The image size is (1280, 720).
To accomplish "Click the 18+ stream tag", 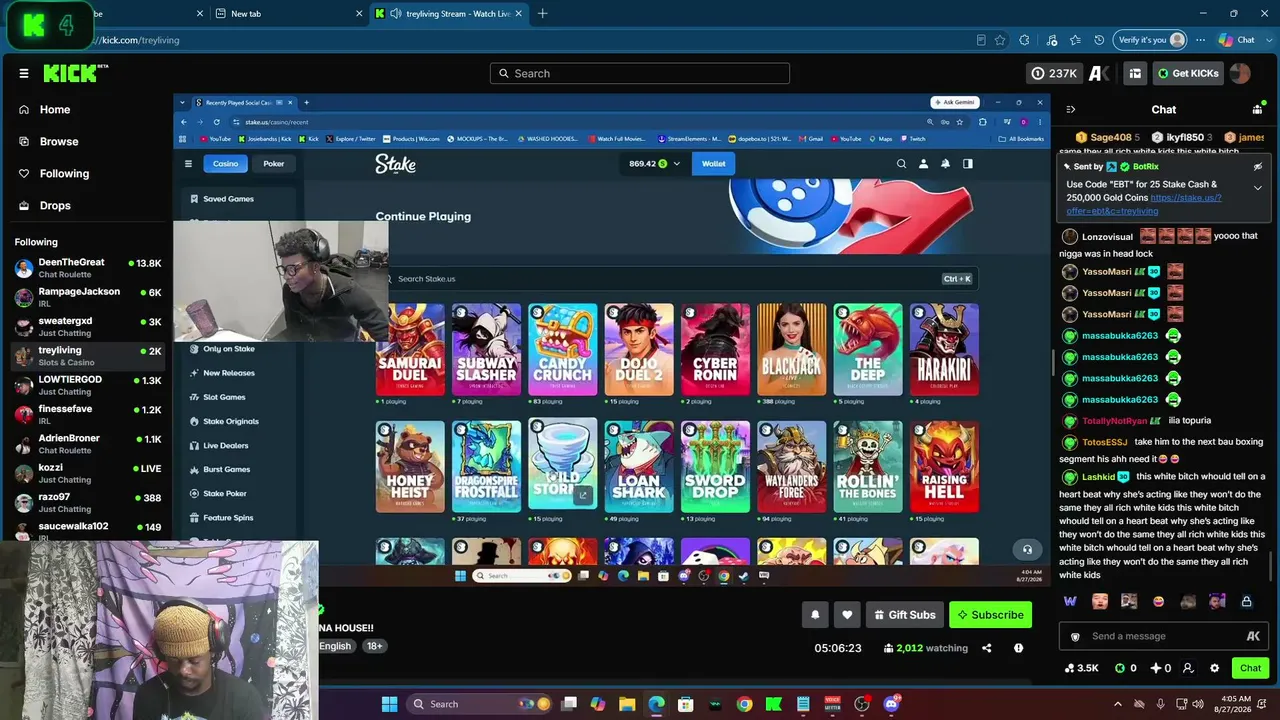I will 374,646.
